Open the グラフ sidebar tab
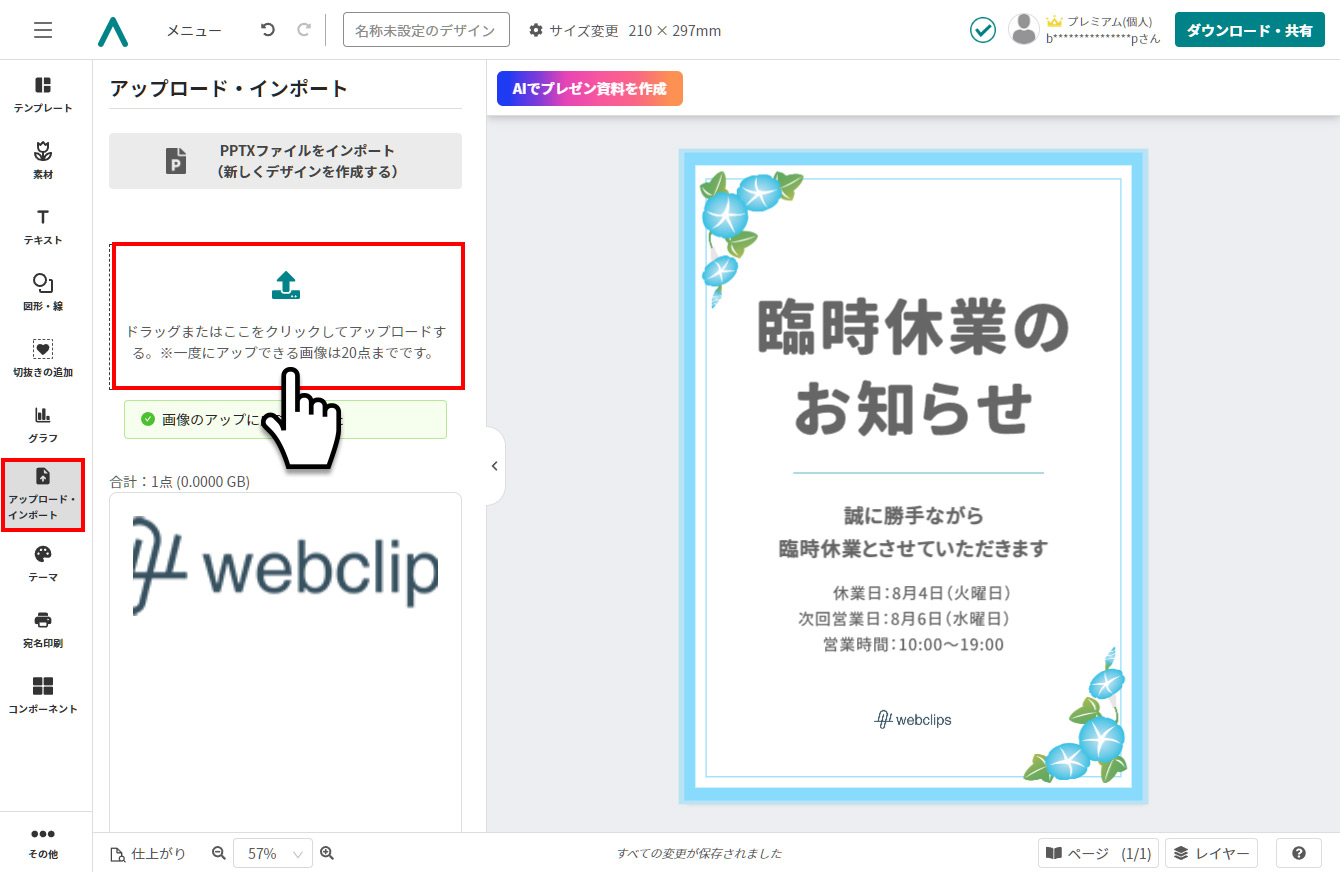1340x872 pixels. [43, 424]
